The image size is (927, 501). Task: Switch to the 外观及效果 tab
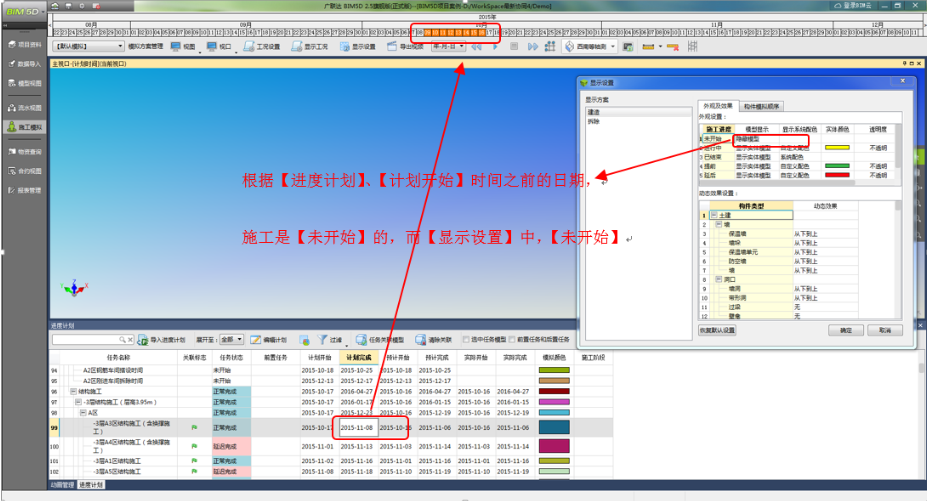click(717, 106)
